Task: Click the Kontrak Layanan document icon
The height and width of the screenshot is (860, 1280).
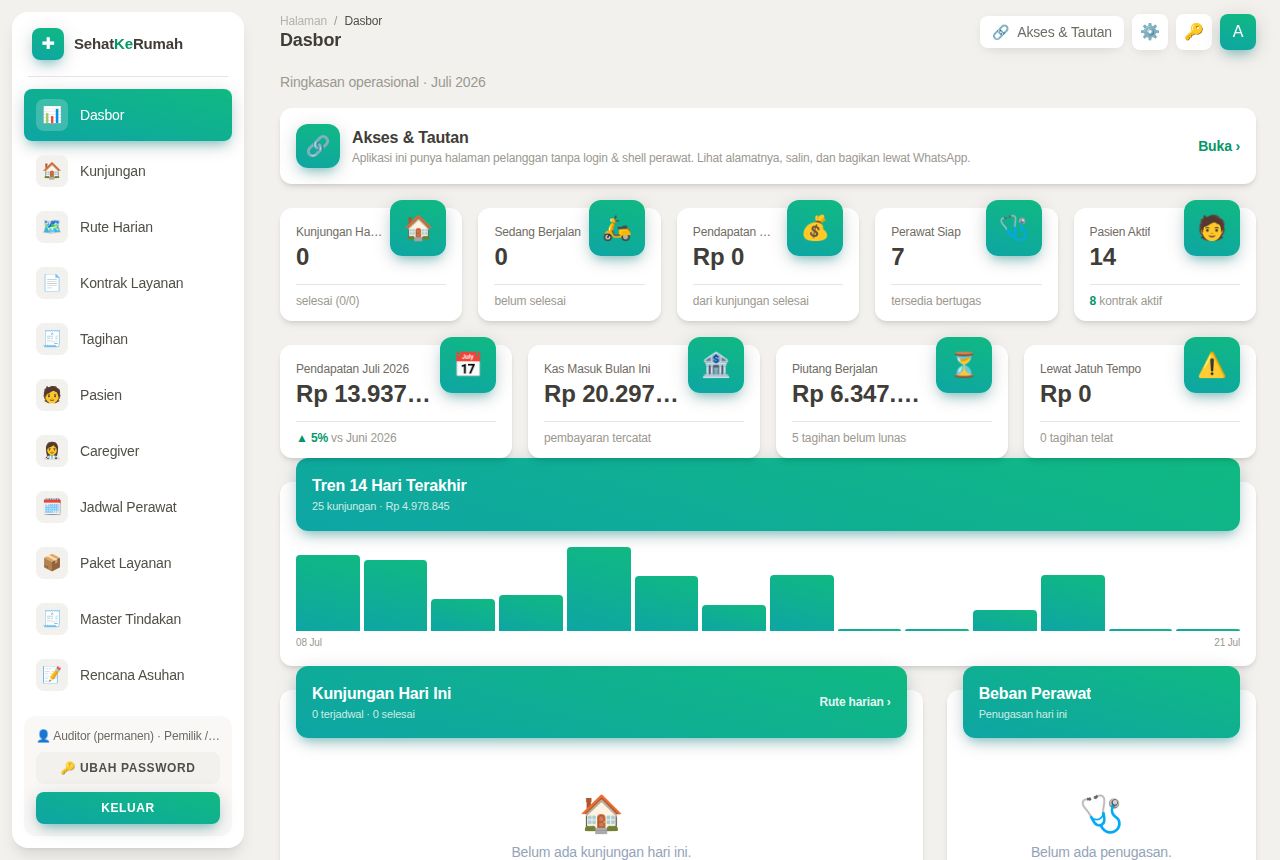Action: point(52,283)
